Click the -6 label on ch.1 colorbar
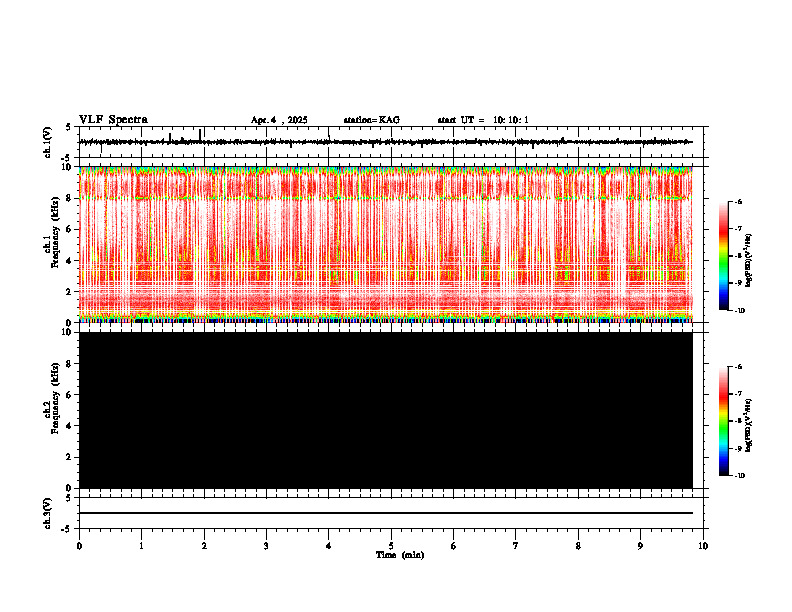The height and width of the screenshot is (612, 792). tap(738, 201)
